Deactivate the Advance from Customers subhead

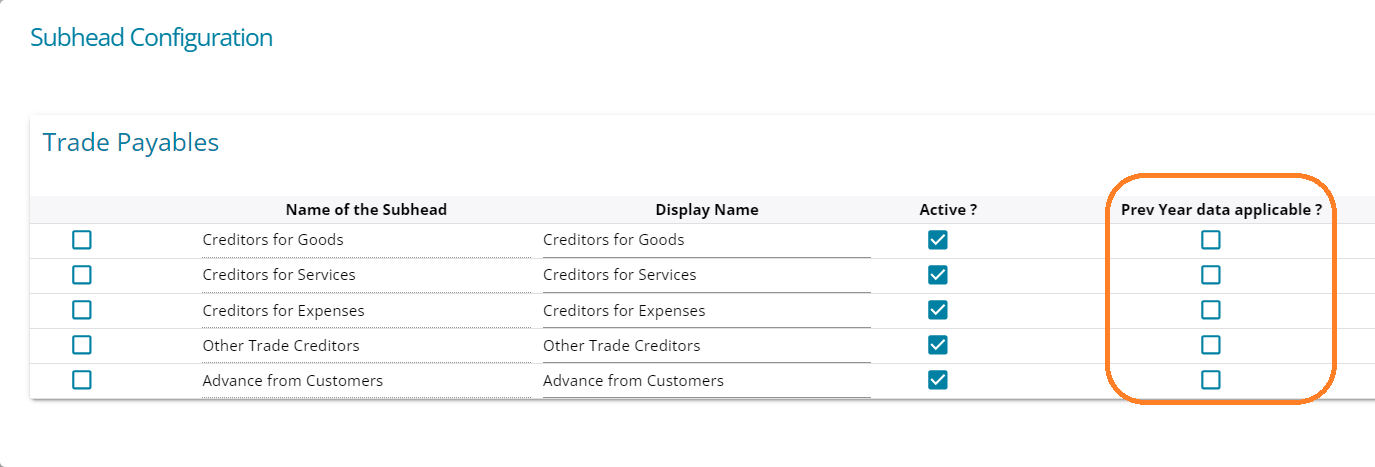point(938,380)
